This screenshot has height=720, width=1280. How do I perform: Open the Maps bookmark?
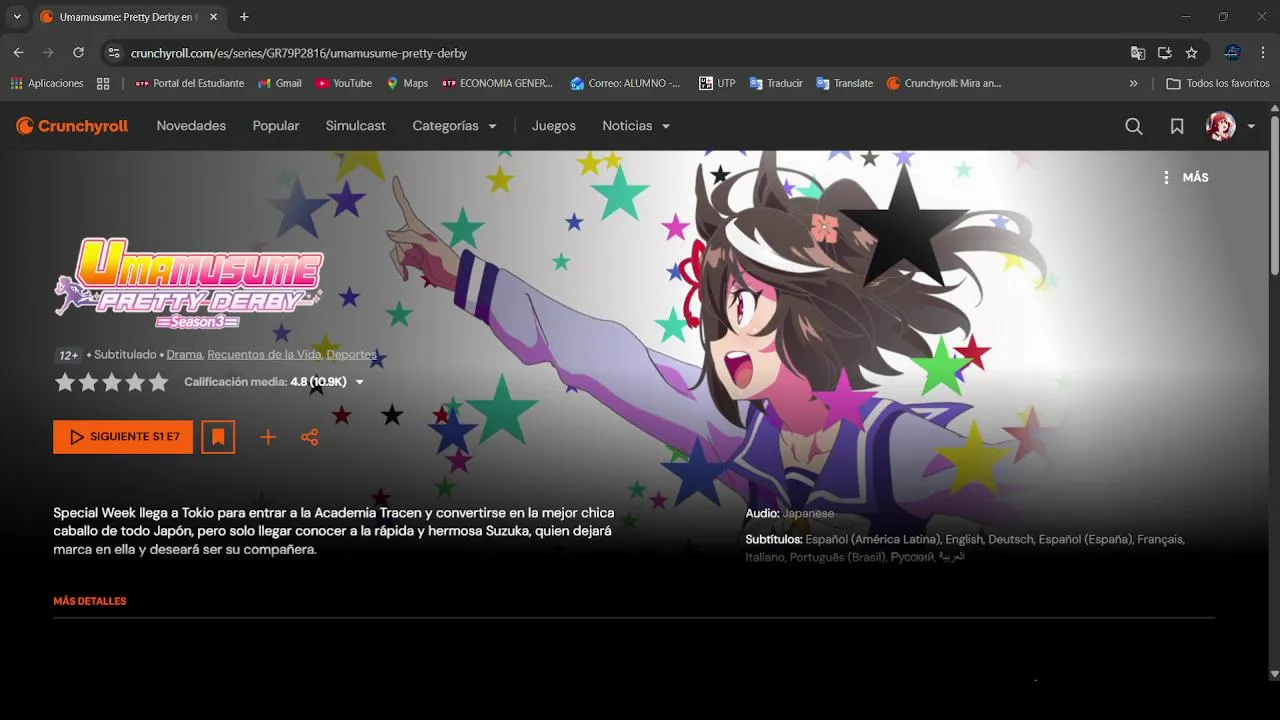pos(407,83)
